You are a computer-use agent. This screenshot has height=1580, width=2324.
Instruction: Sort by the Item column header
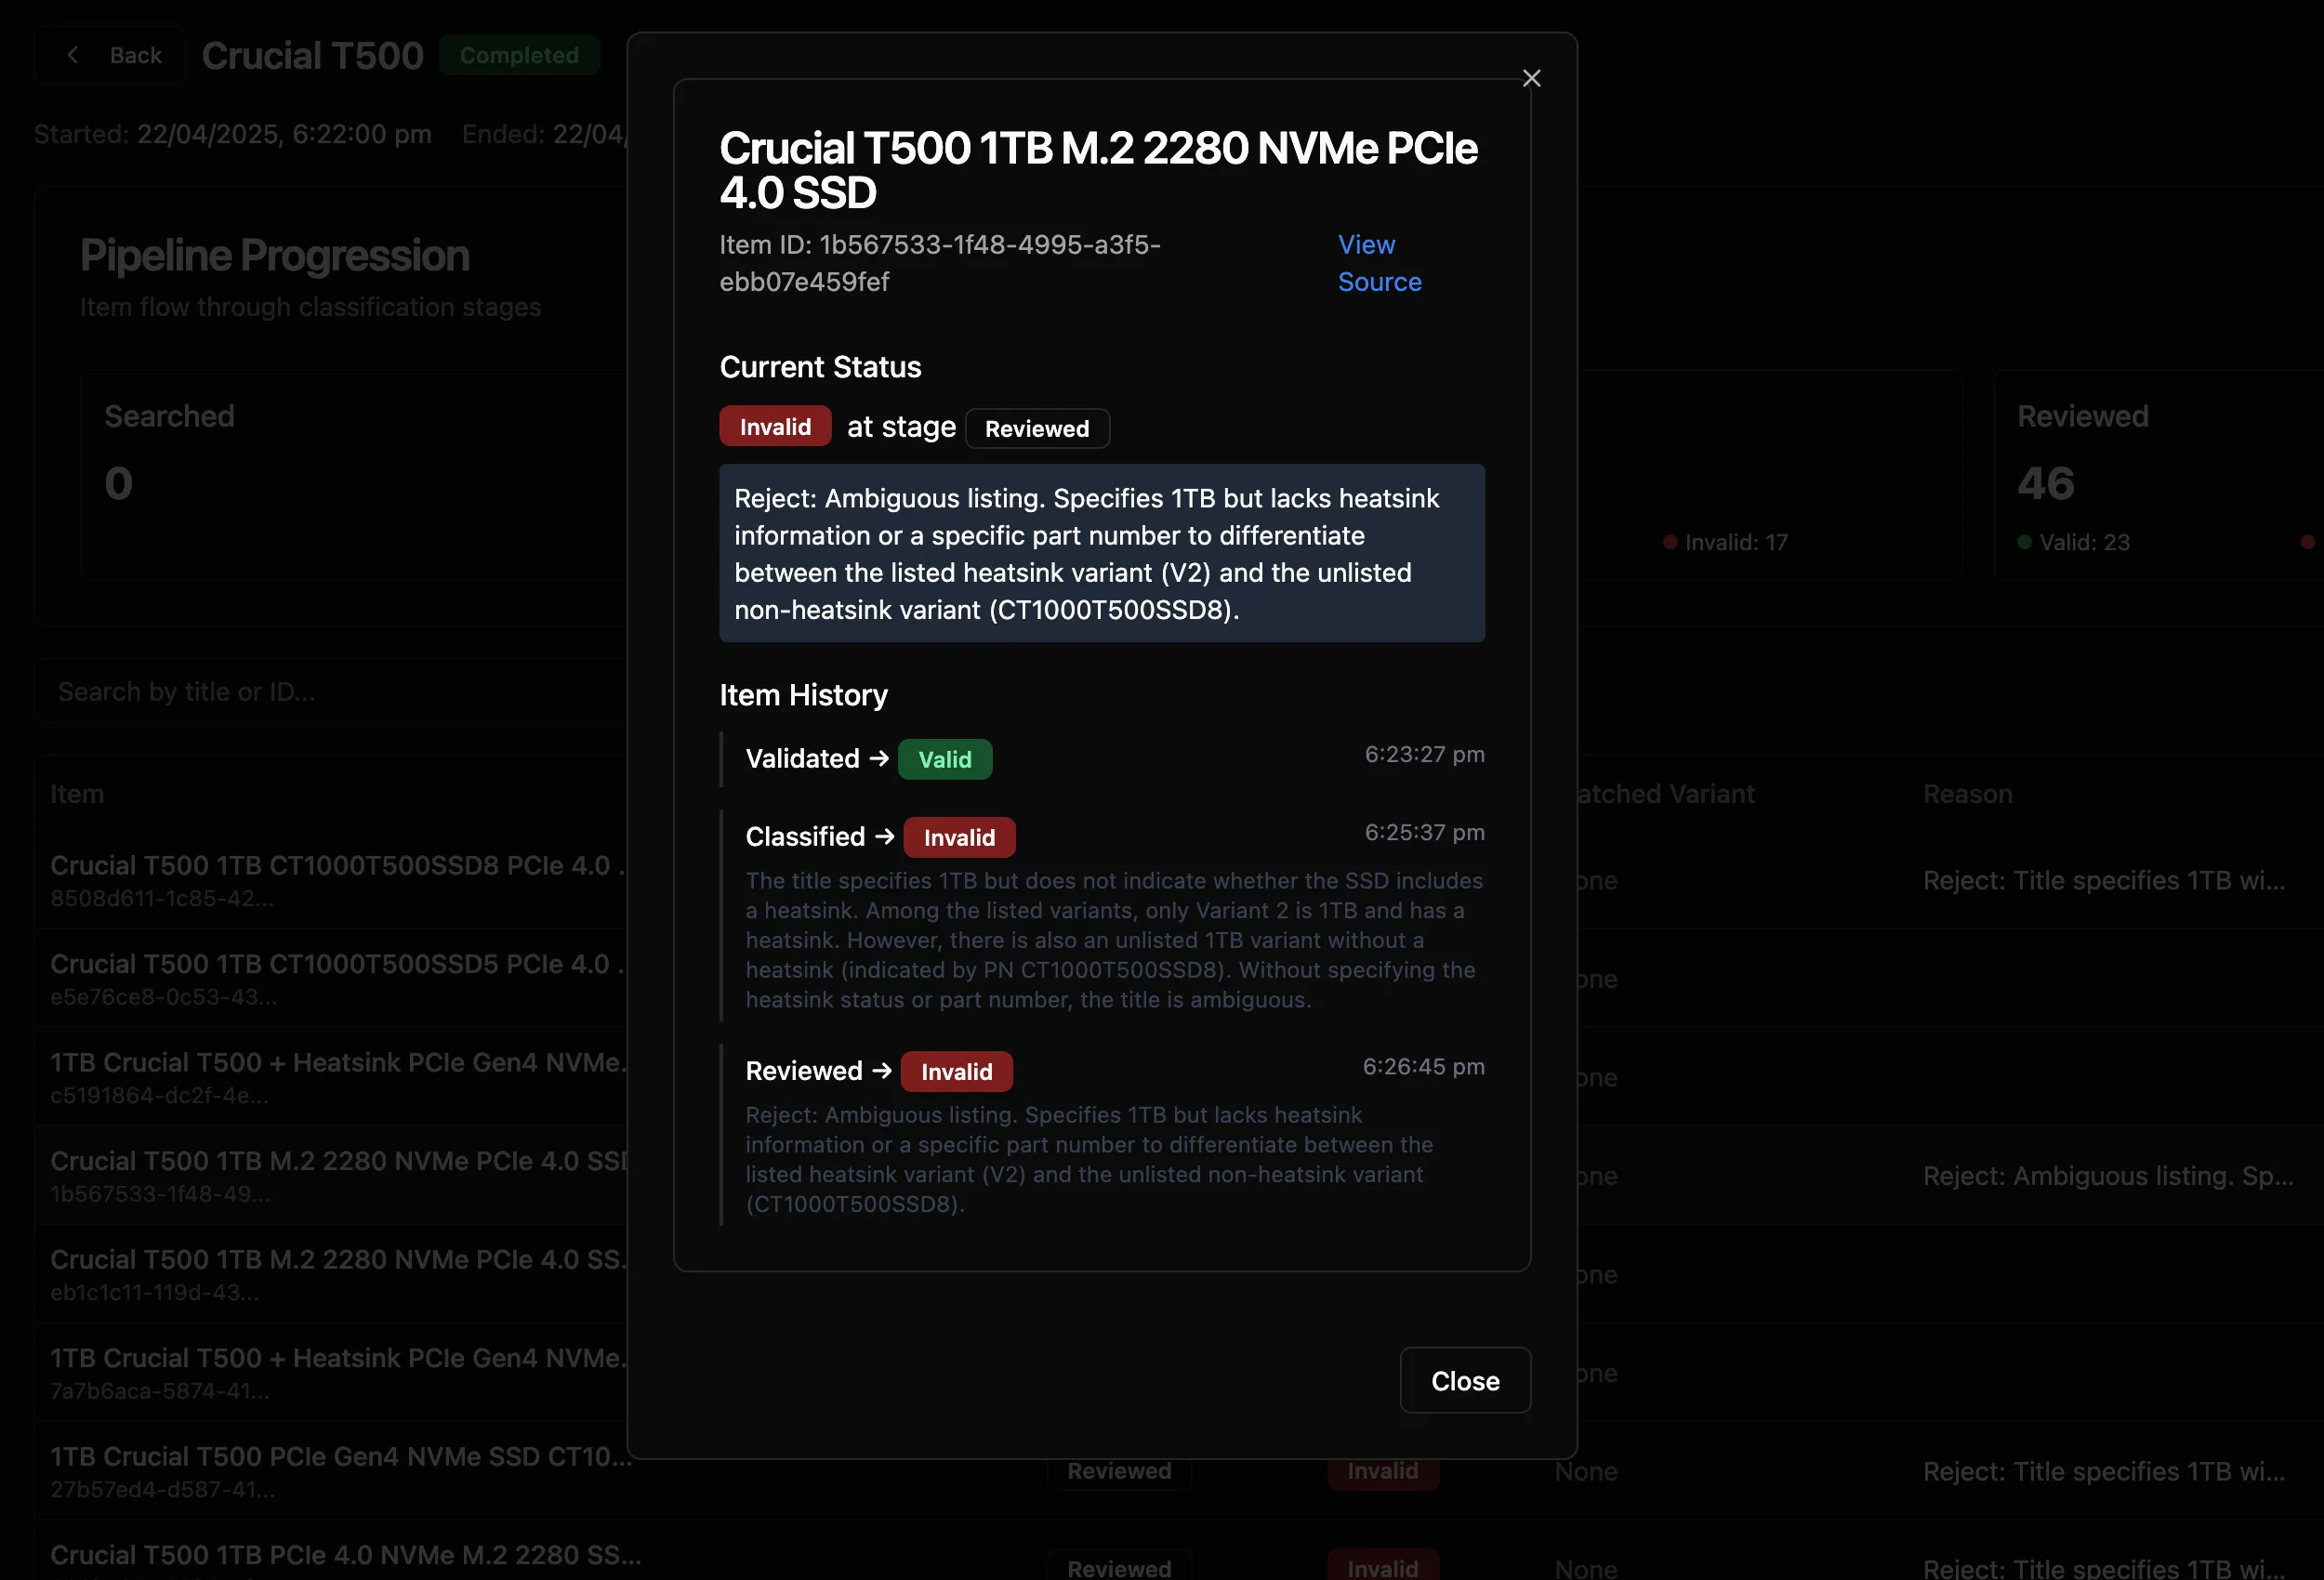pos(77,793)
